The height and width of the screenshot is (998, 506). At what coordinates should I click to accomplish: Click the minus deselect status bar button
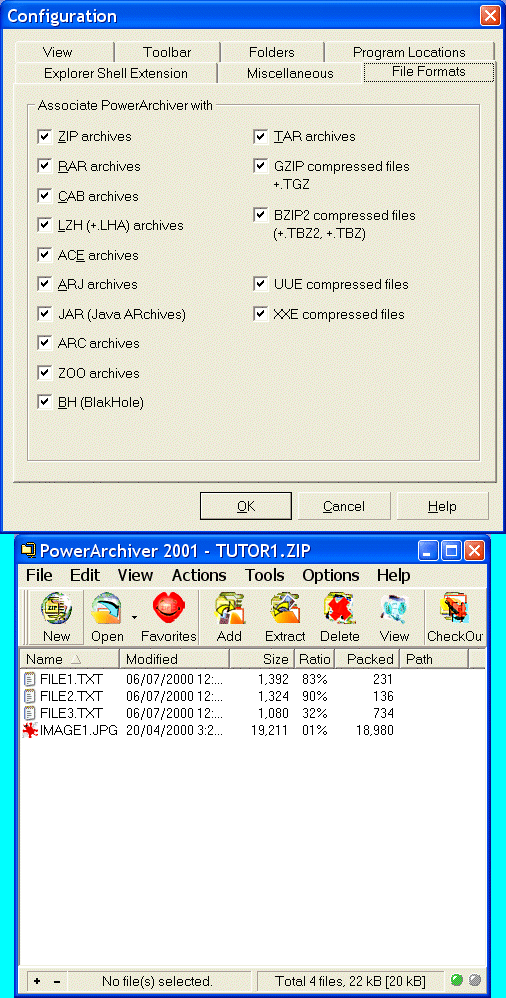[57, 981]
